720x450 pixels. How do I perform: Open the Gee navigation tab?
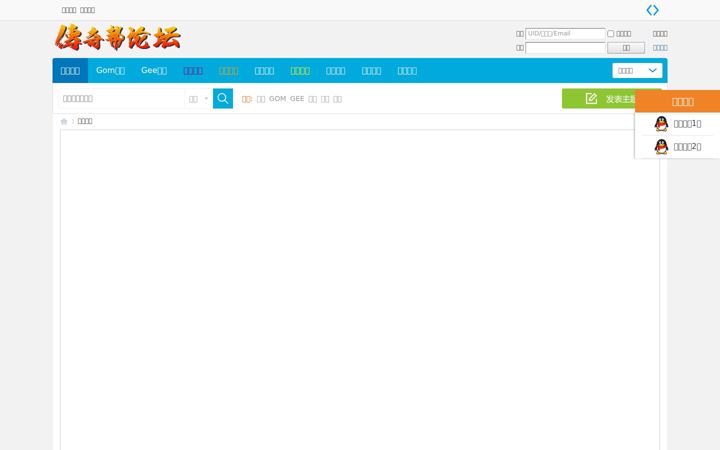point(154,71)
